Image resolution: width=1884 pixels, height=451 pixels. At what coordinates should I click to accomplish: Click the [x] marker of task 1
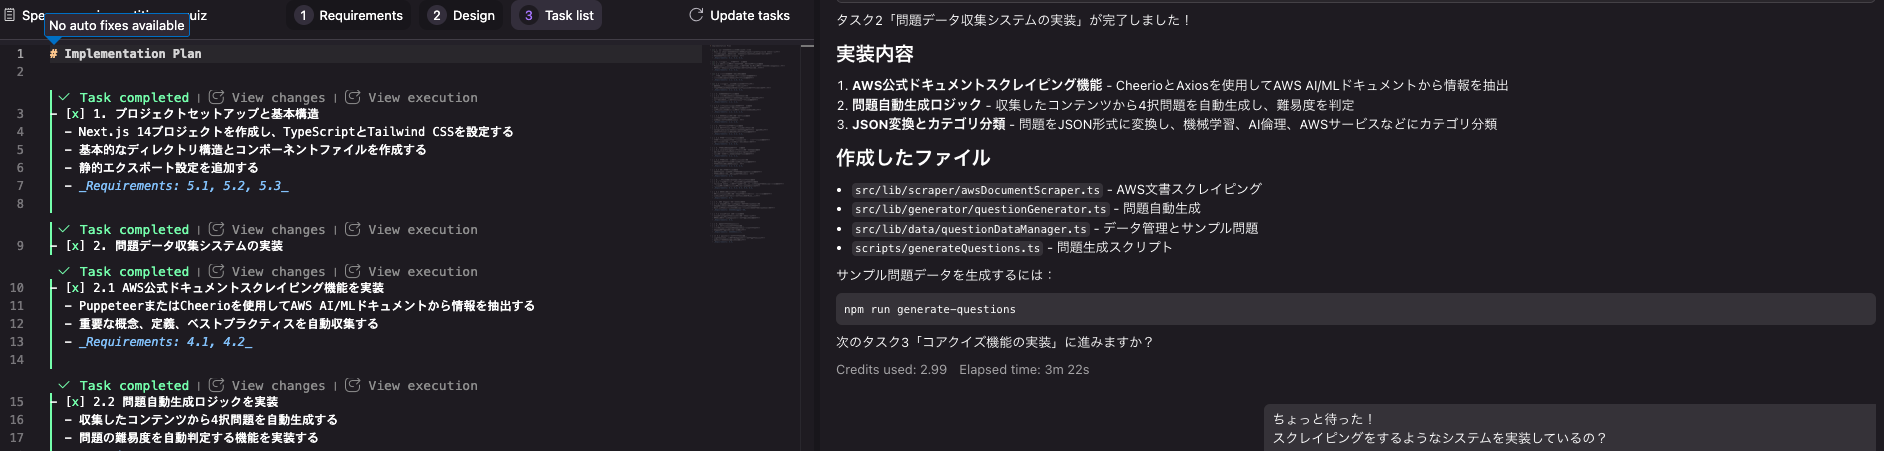[x=75, y=114]
